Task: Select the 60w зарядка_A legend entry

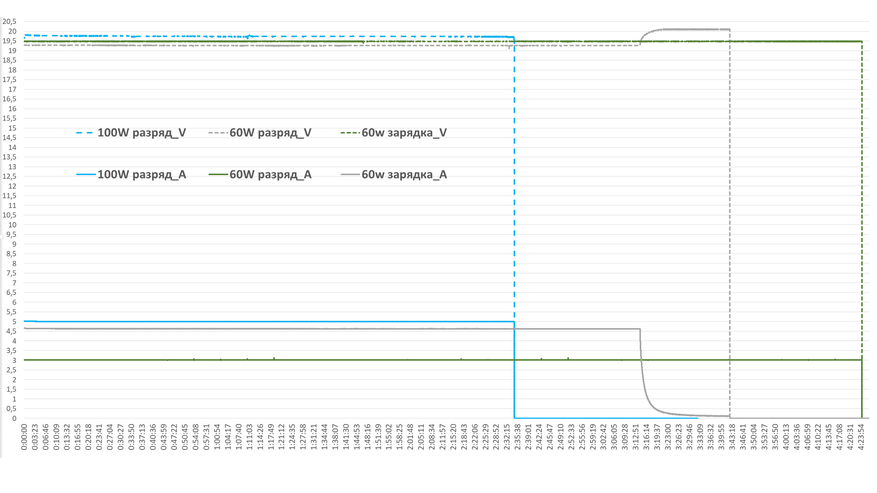Action: pyautogui.click(x=394, y=175)
